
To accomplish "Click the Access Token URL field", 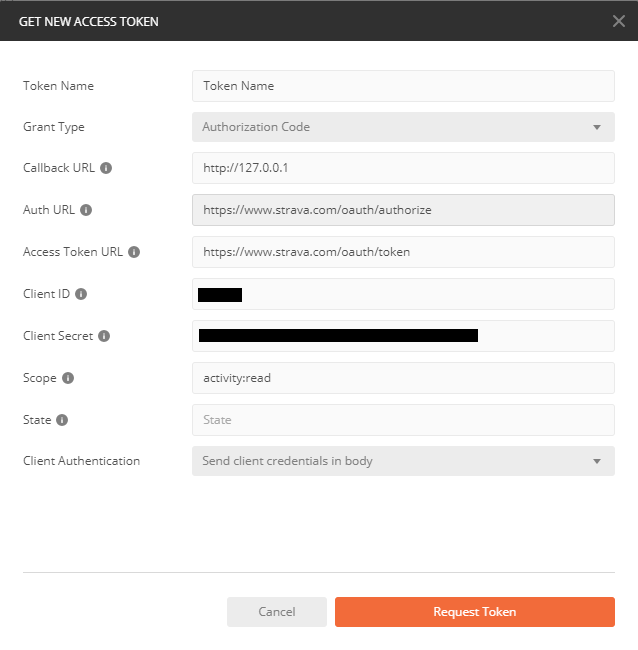I will pos(403,252).
